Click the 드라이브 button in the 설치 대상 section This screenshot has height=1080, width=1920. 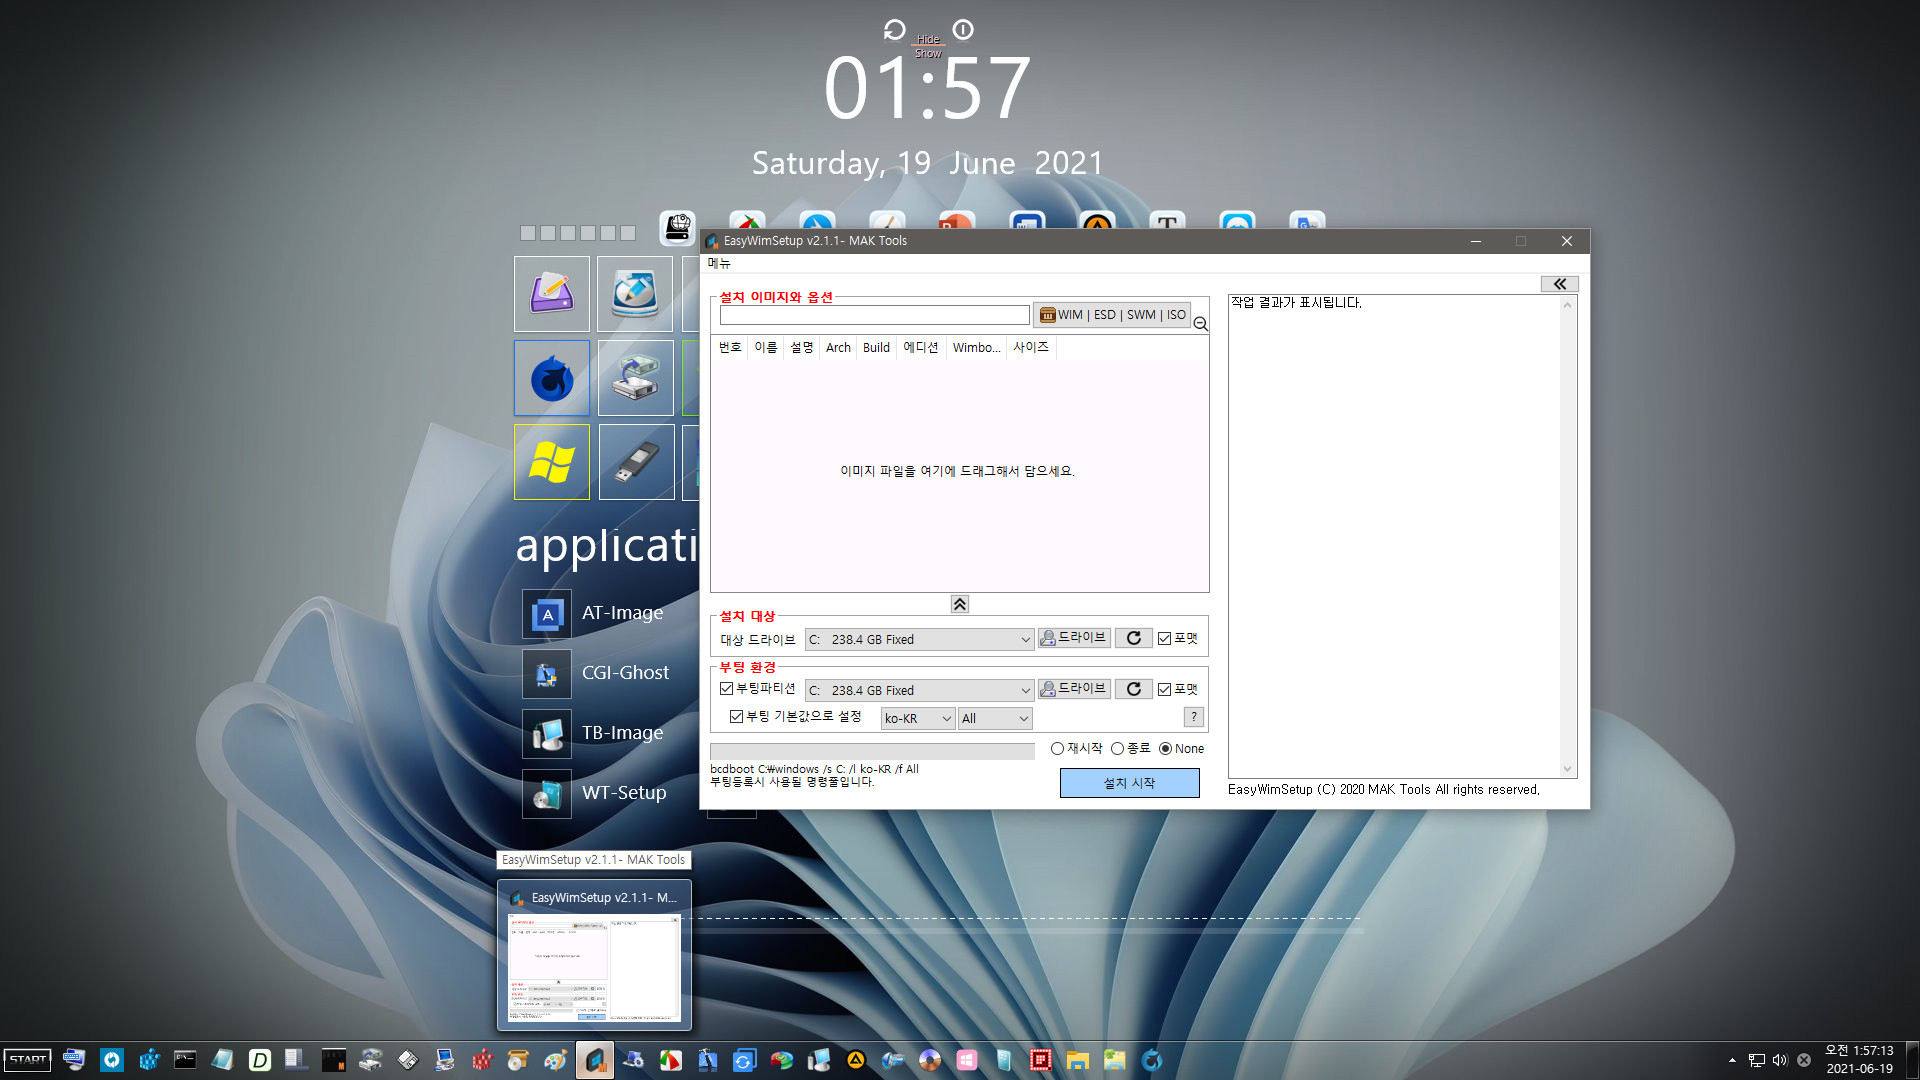[1074, 637]
